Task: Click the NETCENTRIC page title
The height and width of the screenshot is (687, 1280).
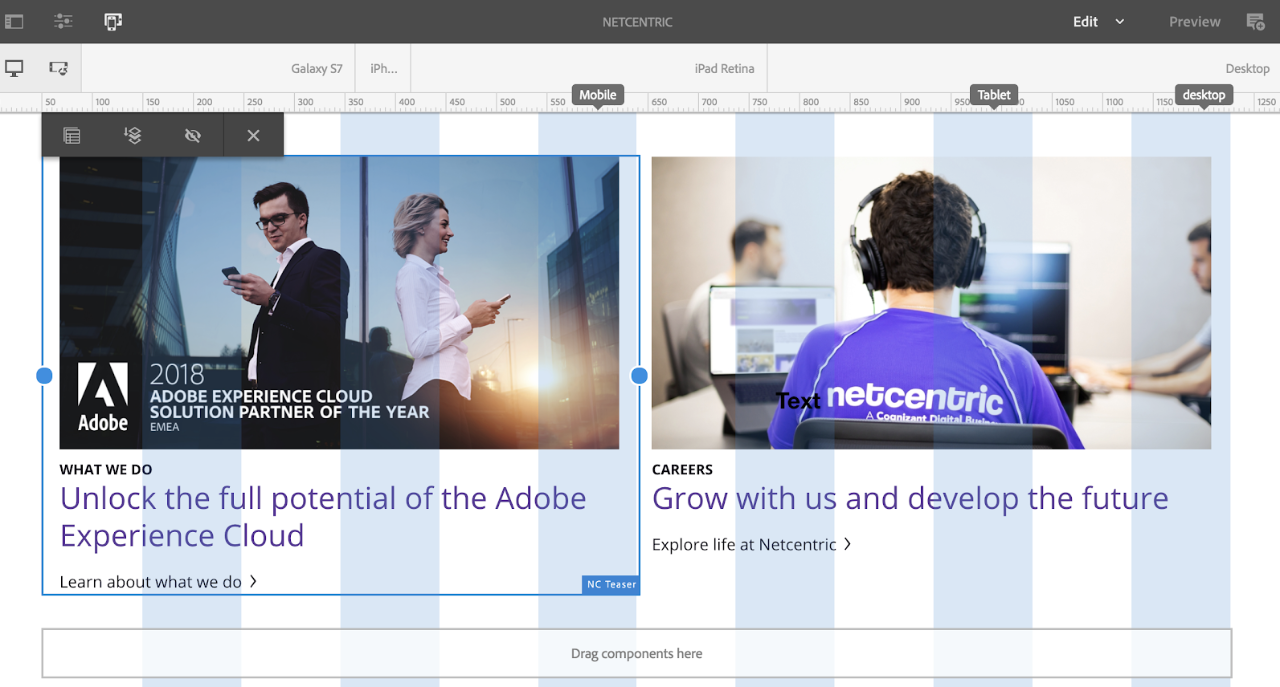Action: (637, 22)
